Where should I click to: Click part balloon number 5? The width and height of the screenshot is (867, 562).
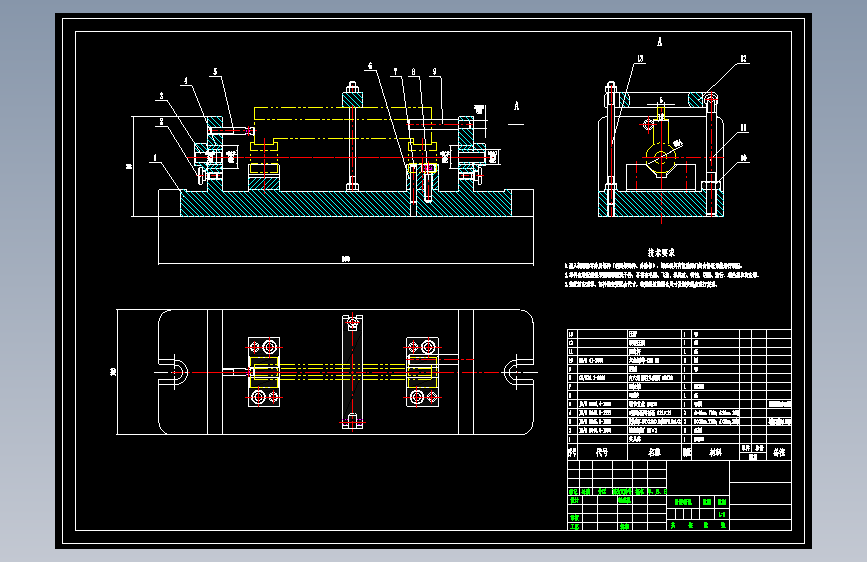215,71
